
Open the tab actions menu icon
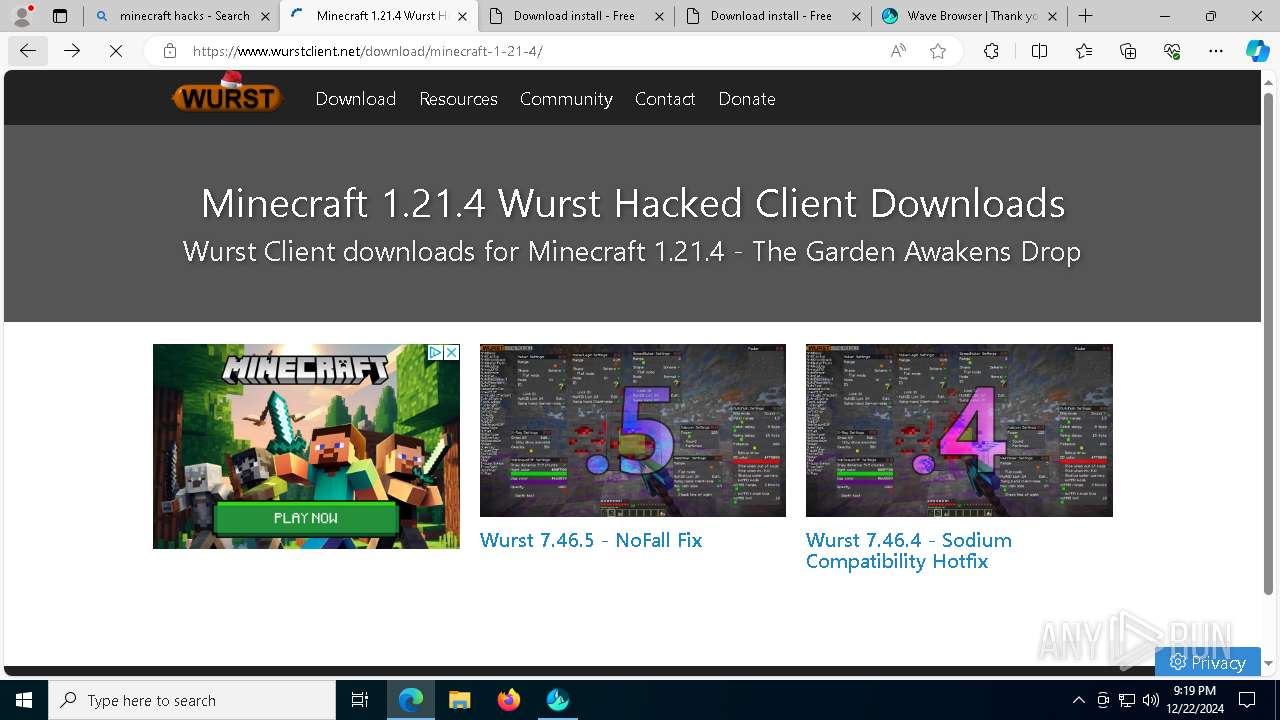pos(60,16)
